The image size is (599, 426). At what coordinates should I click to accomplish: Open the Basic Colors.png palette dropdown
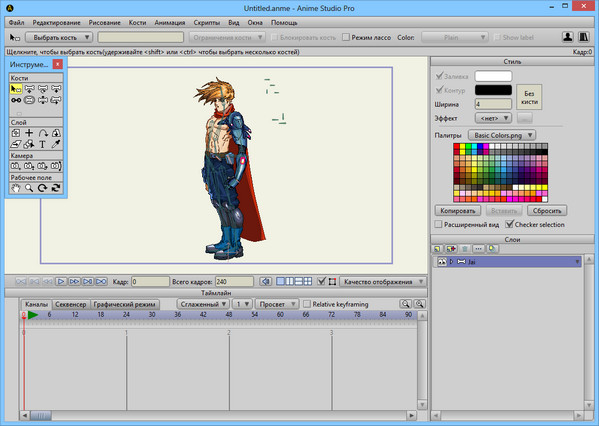pos(502,135)
